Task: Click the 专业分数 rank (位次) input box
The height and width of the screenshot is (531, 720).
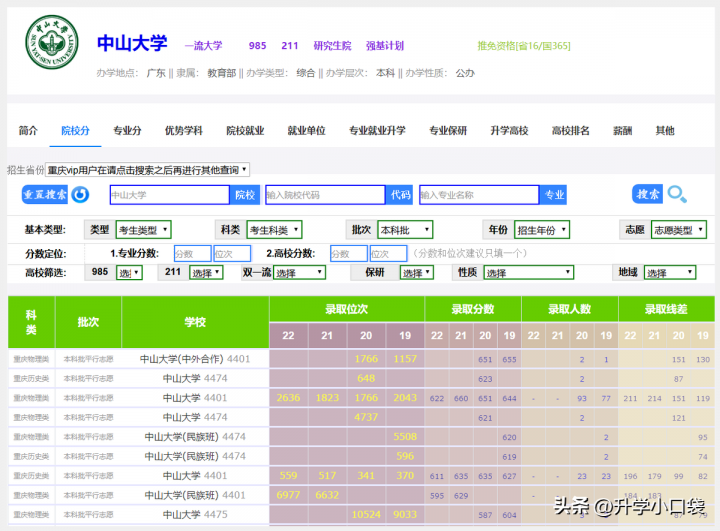Action: click(x=232, y=254)
